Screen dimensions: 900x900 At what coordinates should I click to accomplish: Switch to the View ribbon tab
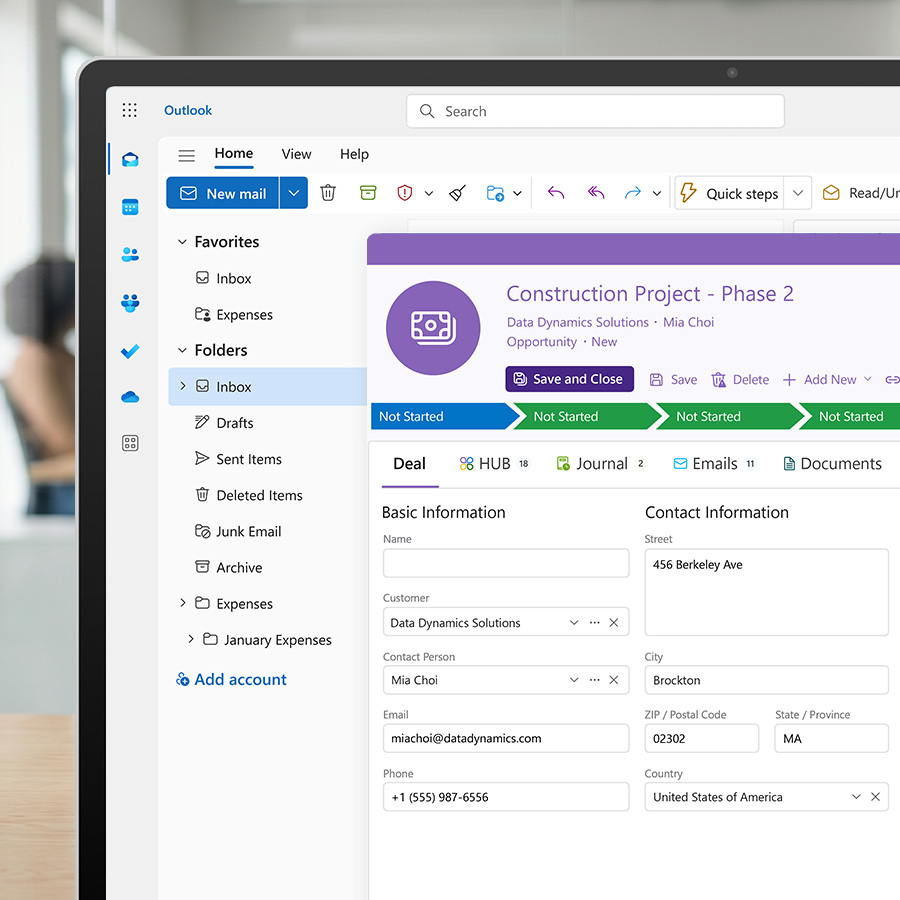(x=296, y=154)
